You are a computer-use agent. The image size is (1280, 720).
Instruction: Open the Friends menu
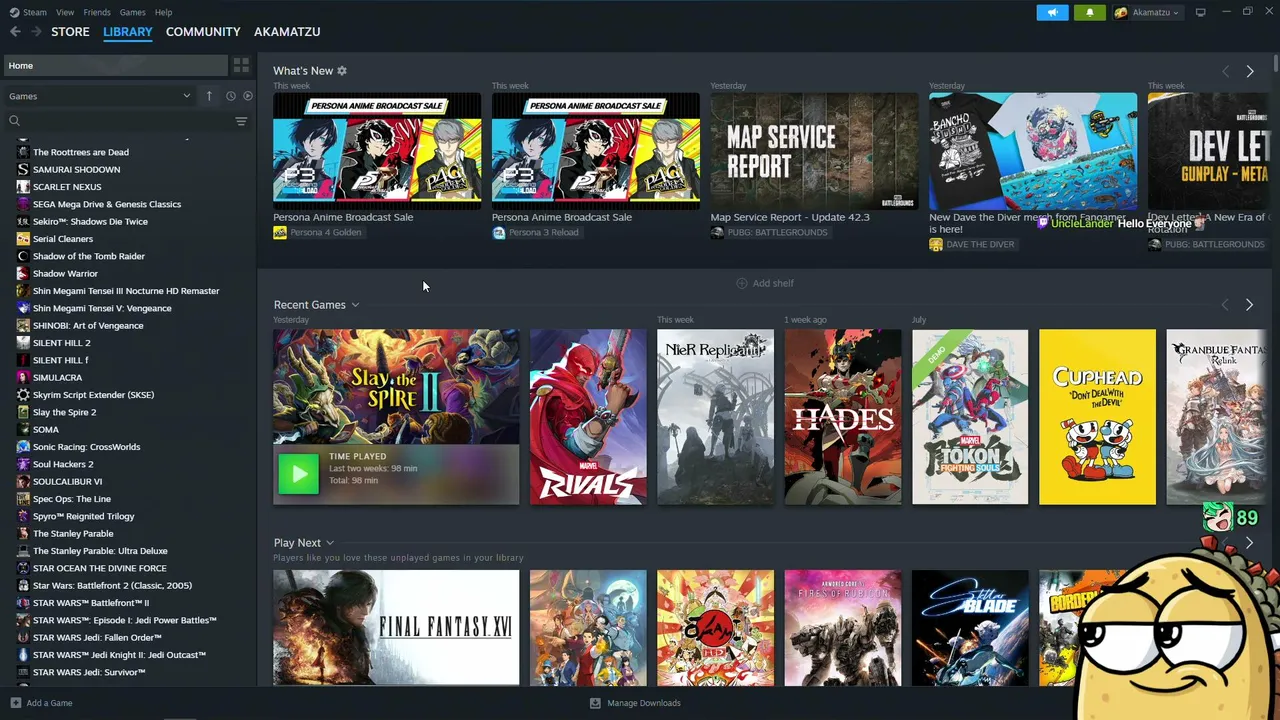pyautogui.click(x=97, y=12)
